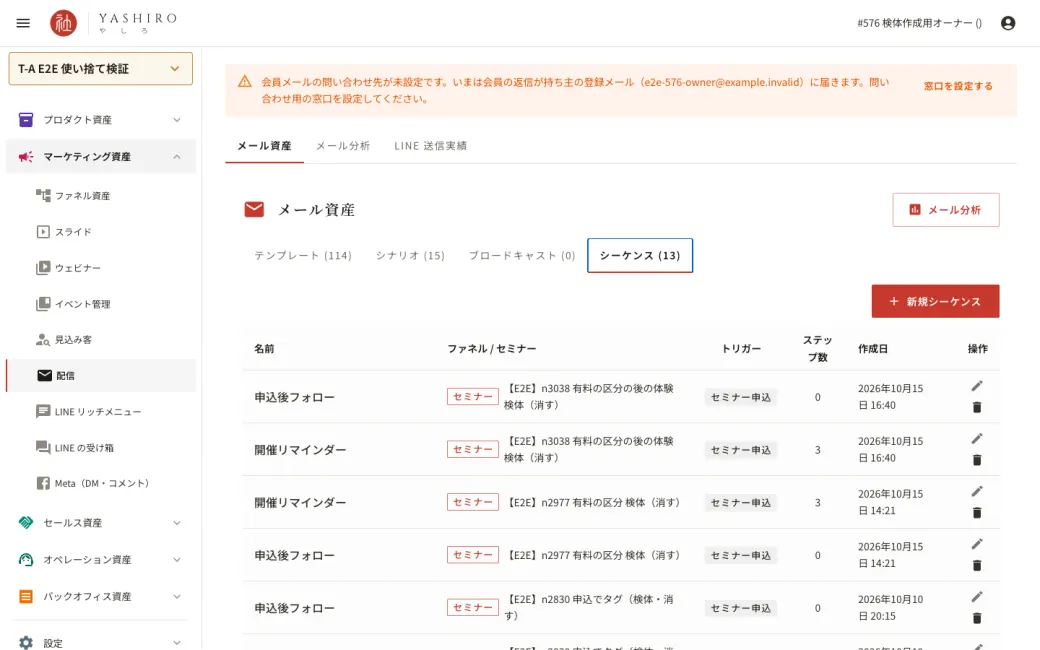Select the シーケンス (13) tab

pos(640,255)
